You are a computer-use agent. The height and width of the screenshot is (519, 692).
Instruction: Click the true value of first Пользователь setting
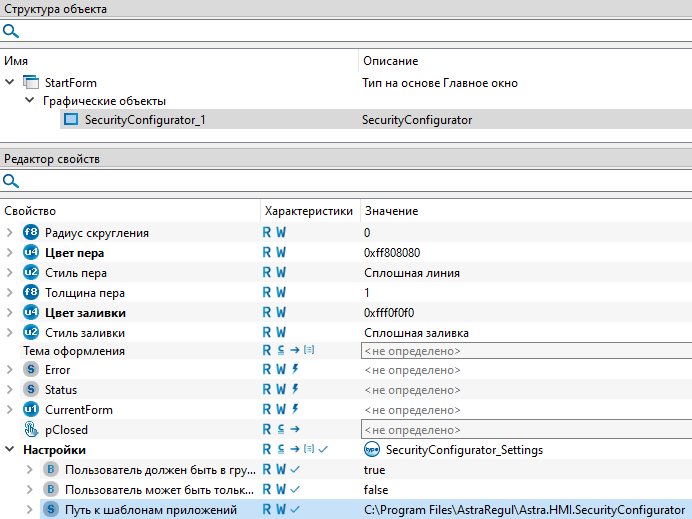coord(374,469)
